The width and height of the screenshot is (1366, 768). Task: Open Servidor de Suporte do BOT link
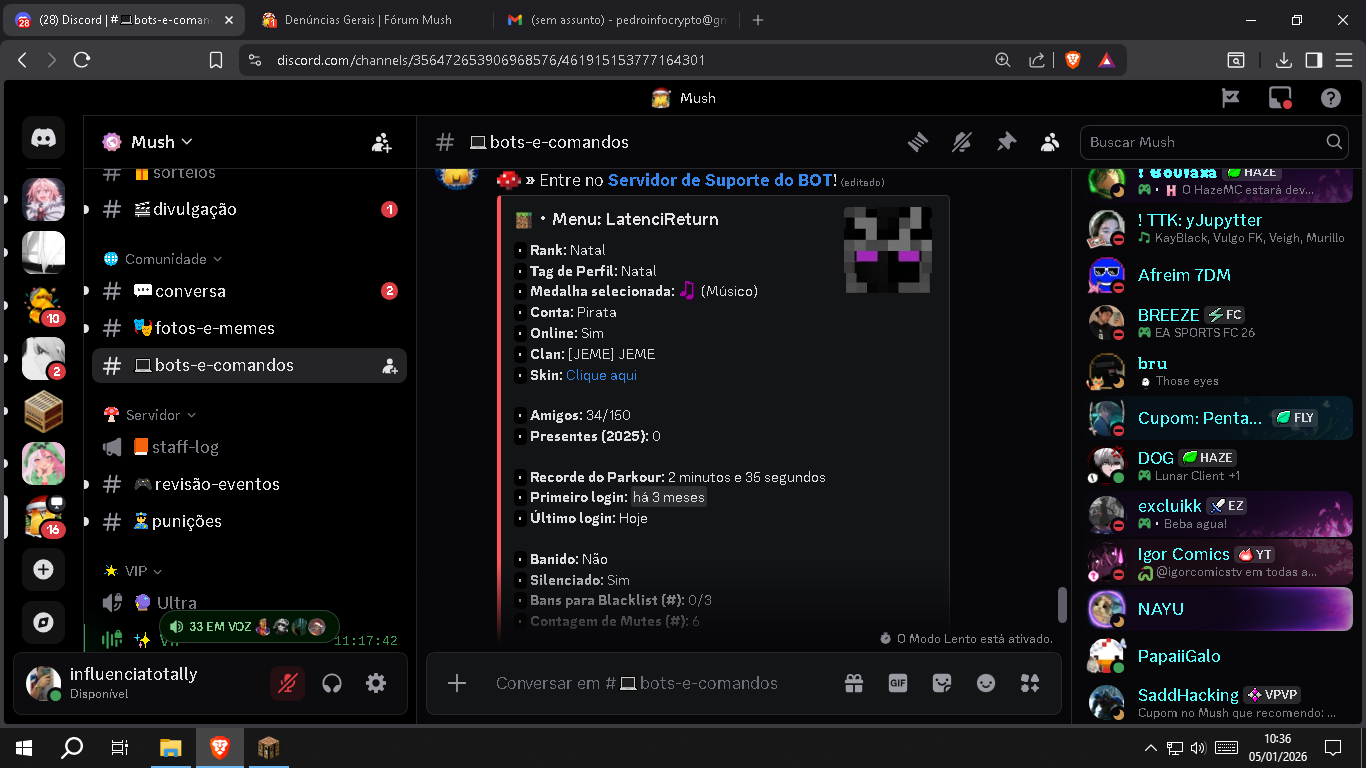[x=721, y=180]
